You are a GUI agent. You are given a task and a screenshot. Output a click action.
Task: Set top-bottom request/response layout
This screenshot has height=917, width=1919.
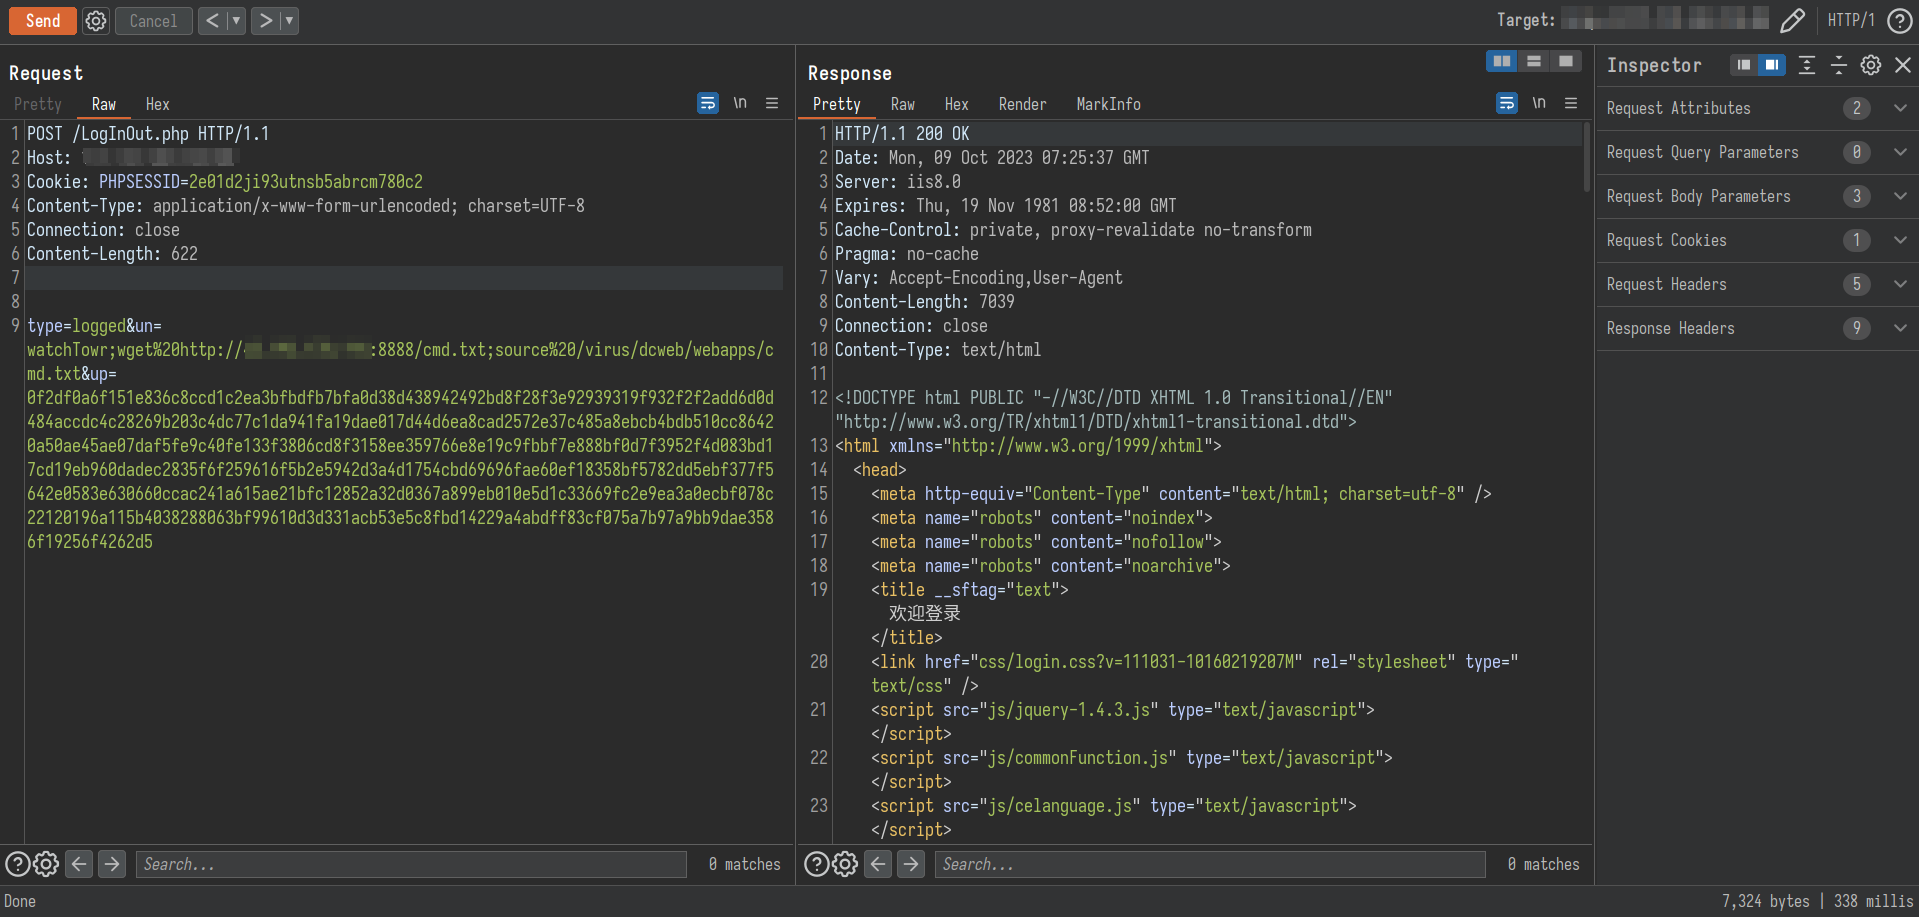(1534, 62)
